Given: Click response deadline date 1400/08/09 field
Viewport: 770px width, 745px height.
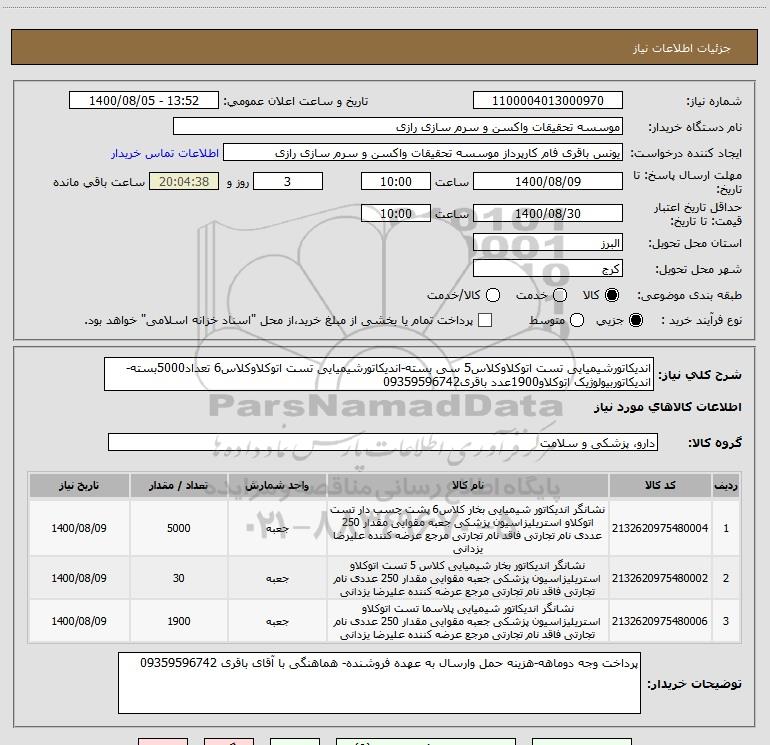Looking at the screenshot, I should pyautogui.click(x=548, y=181).
